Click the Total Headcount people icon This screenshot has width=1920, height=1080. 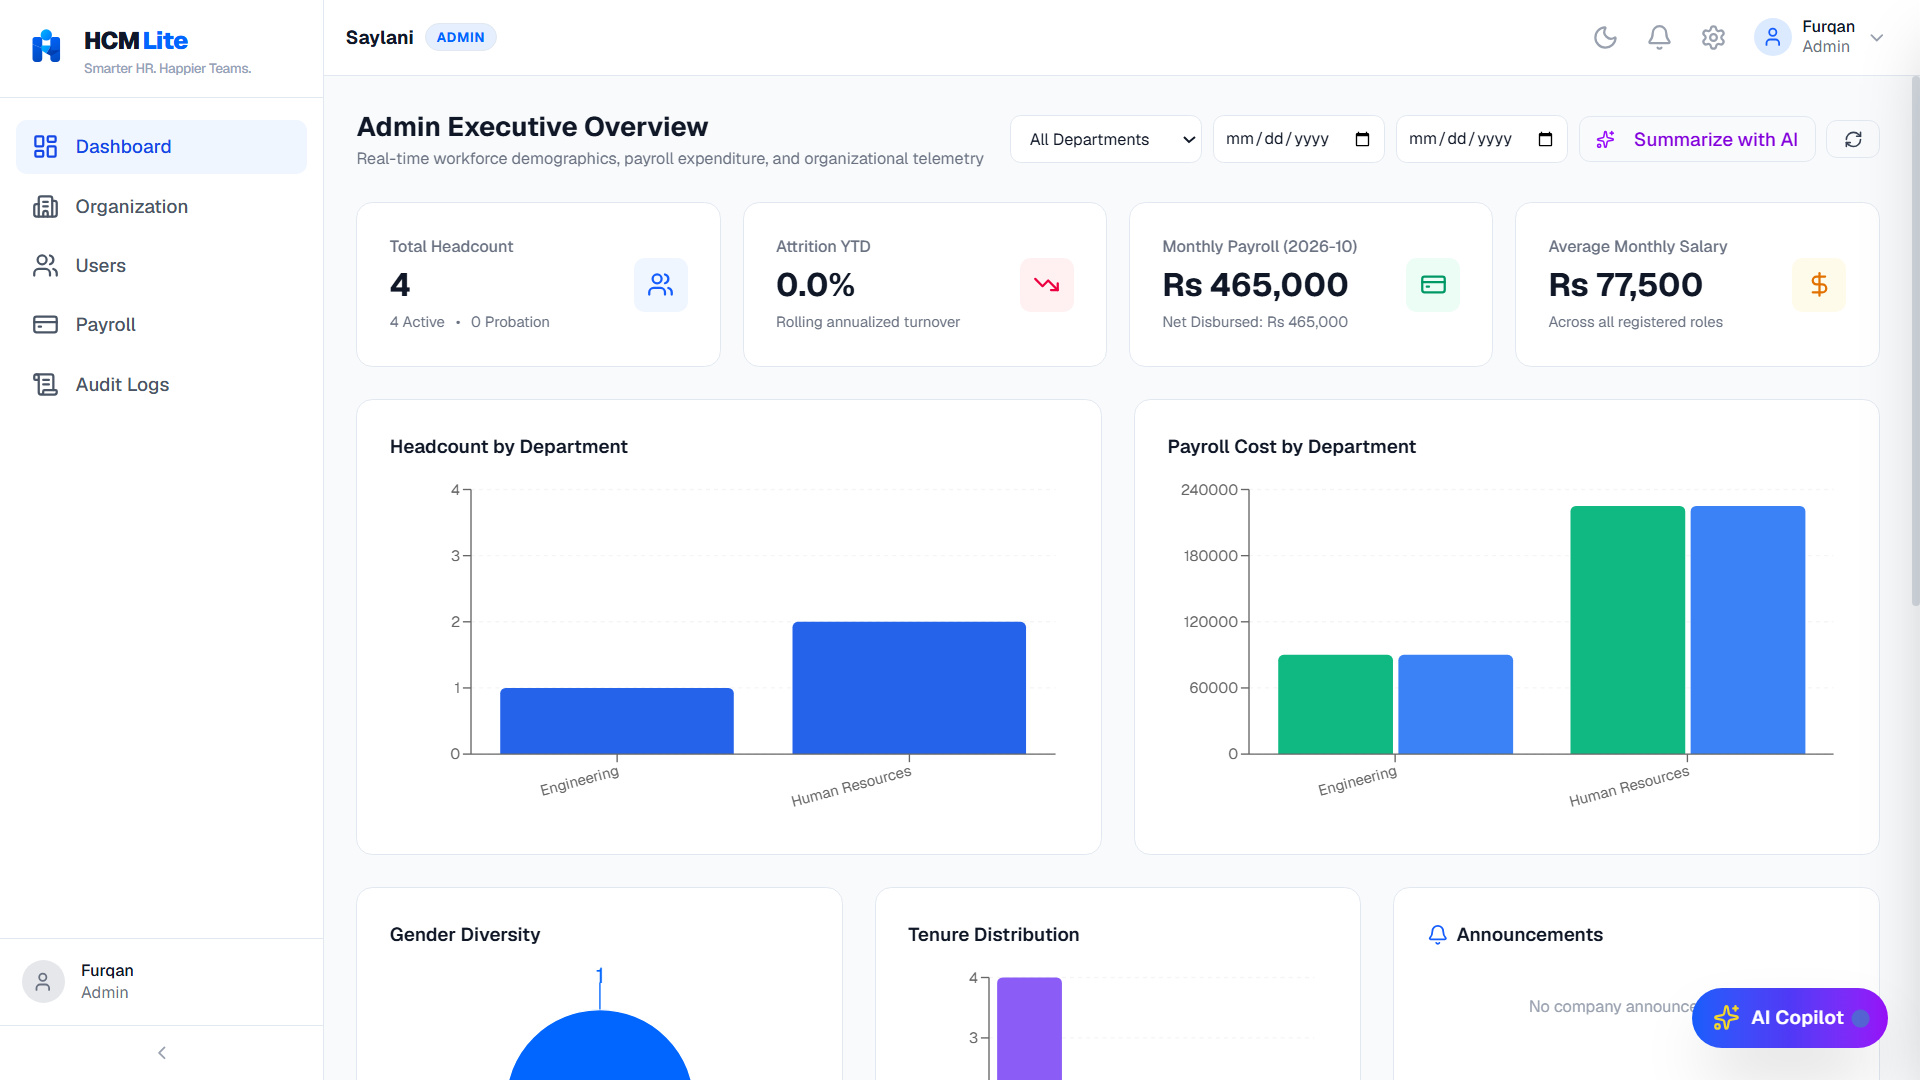coord(661,285)
